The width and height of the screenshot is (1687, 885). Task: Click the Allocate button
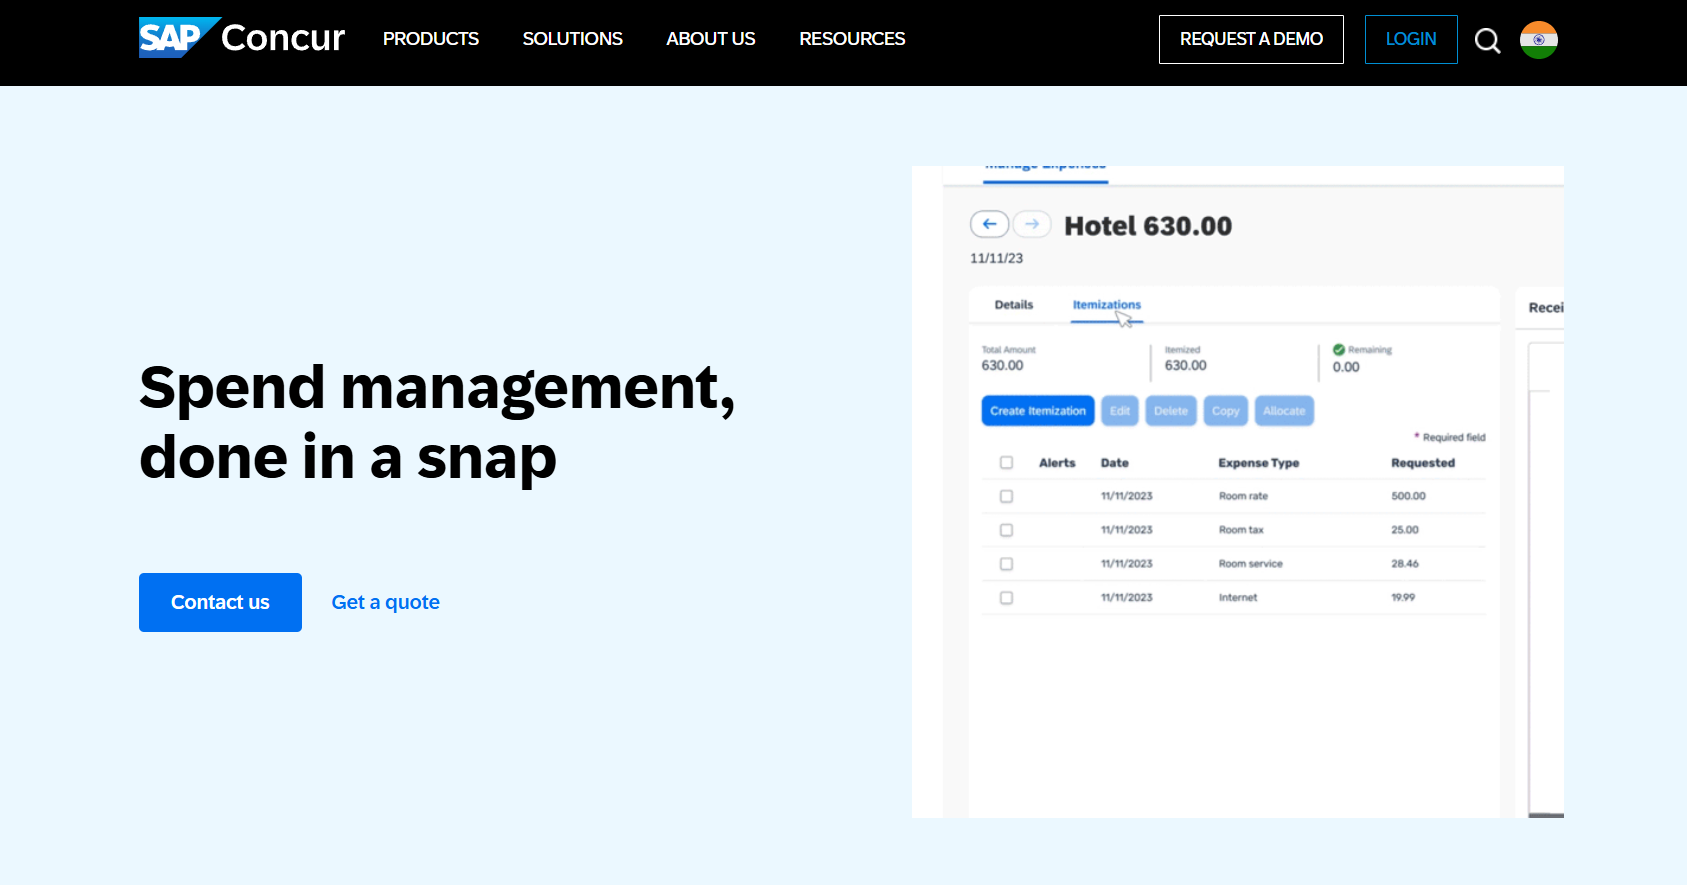click(x=1284, y=411)
